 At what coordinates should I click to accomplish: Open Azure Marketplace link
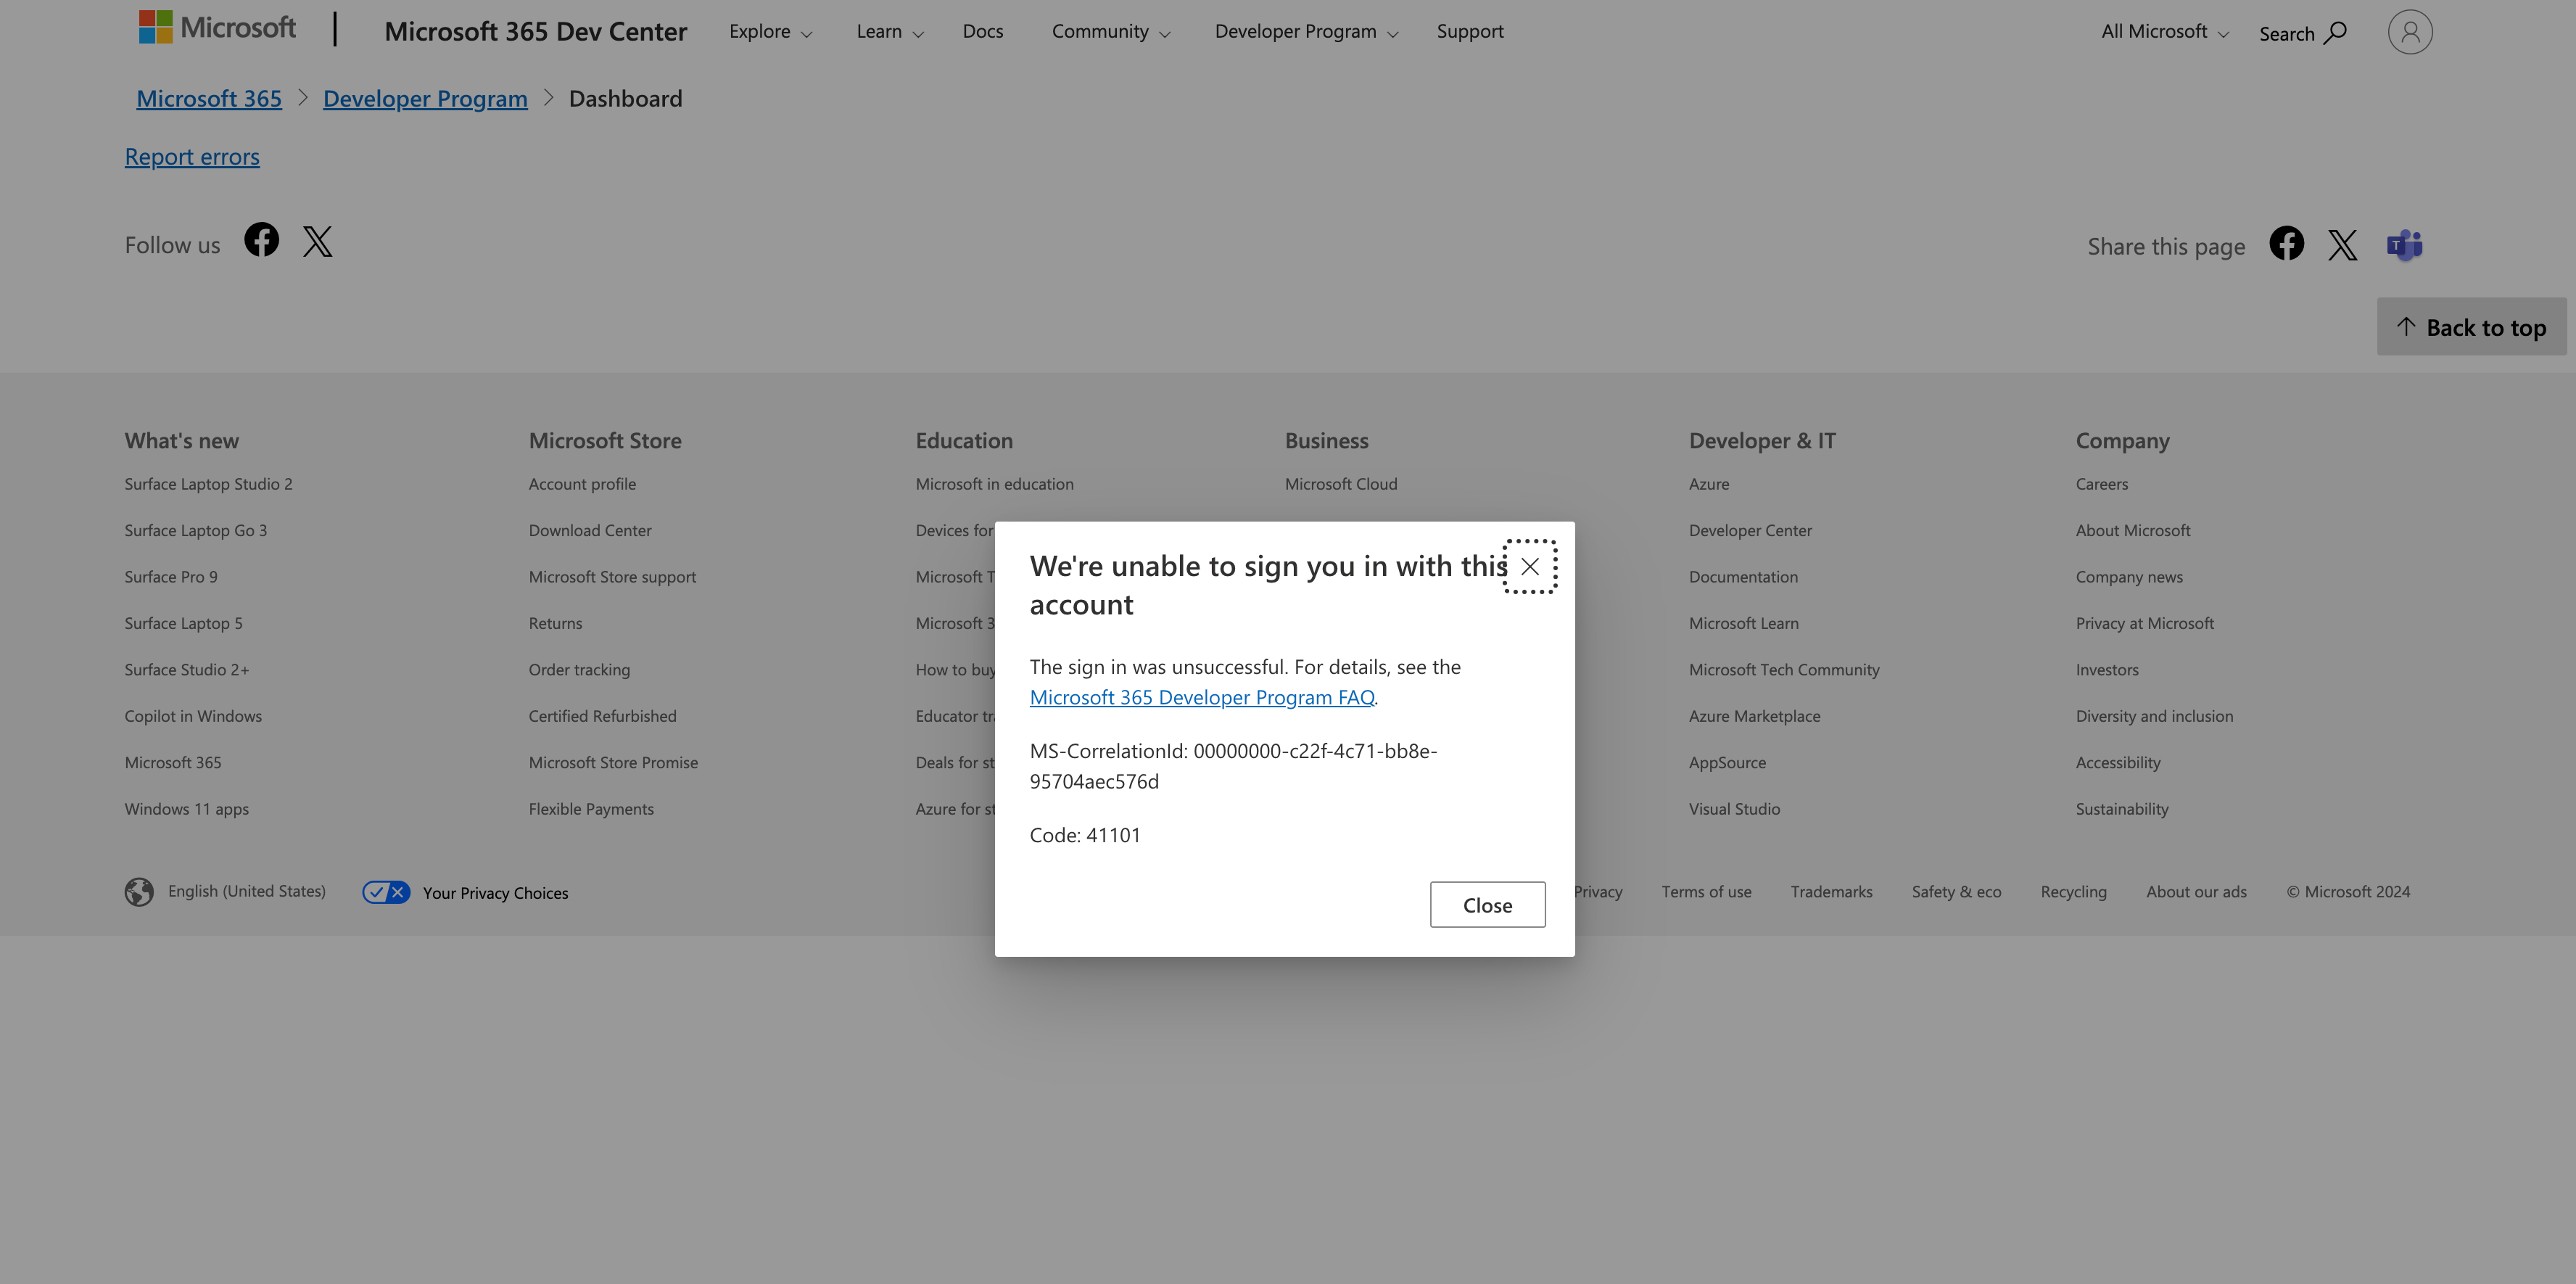tap(1754, 716)
